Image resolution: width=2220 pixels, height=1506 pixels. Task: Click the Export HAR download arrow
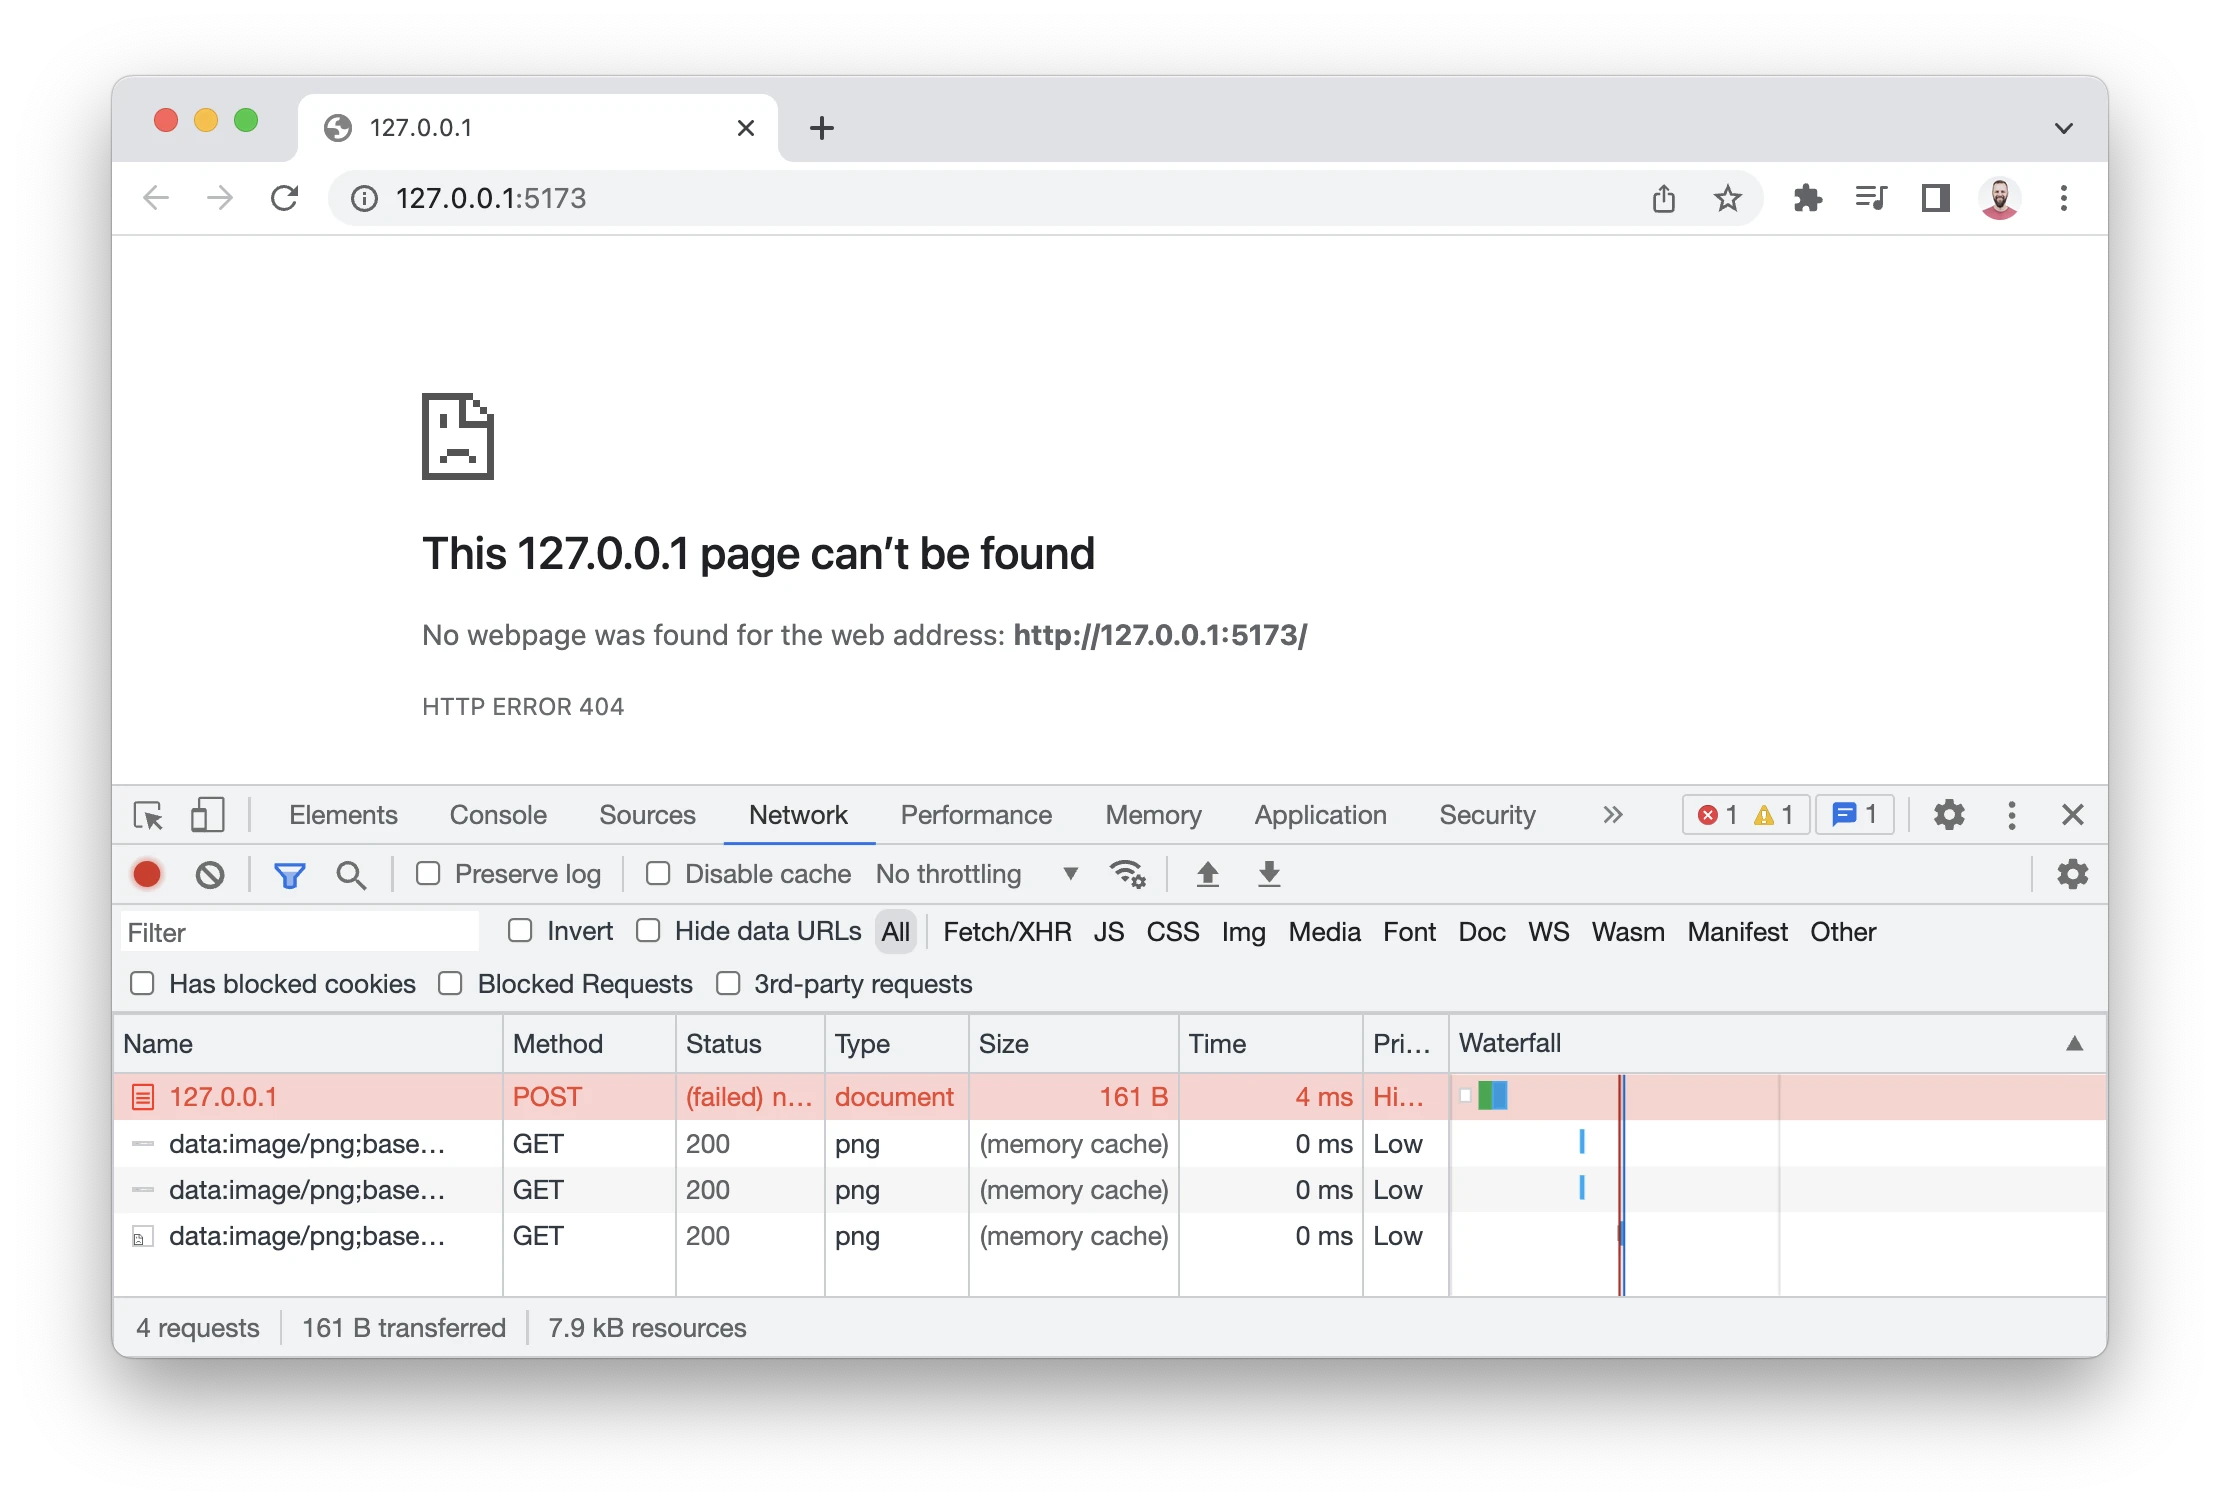coord(1269,875)
